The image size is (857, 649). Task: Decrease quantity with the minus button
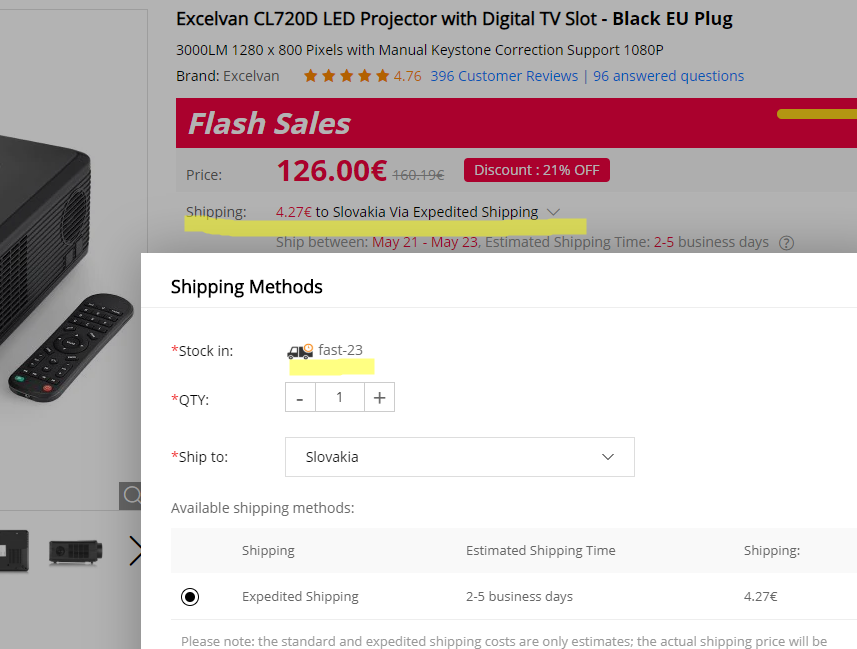300,397
